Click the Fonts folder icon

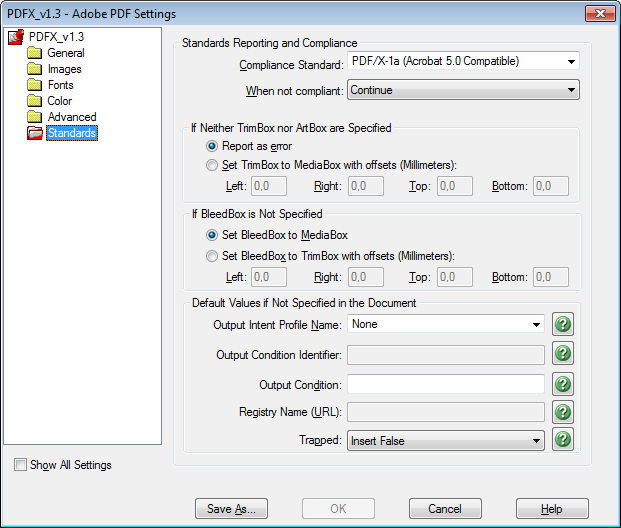pos(34,85)
